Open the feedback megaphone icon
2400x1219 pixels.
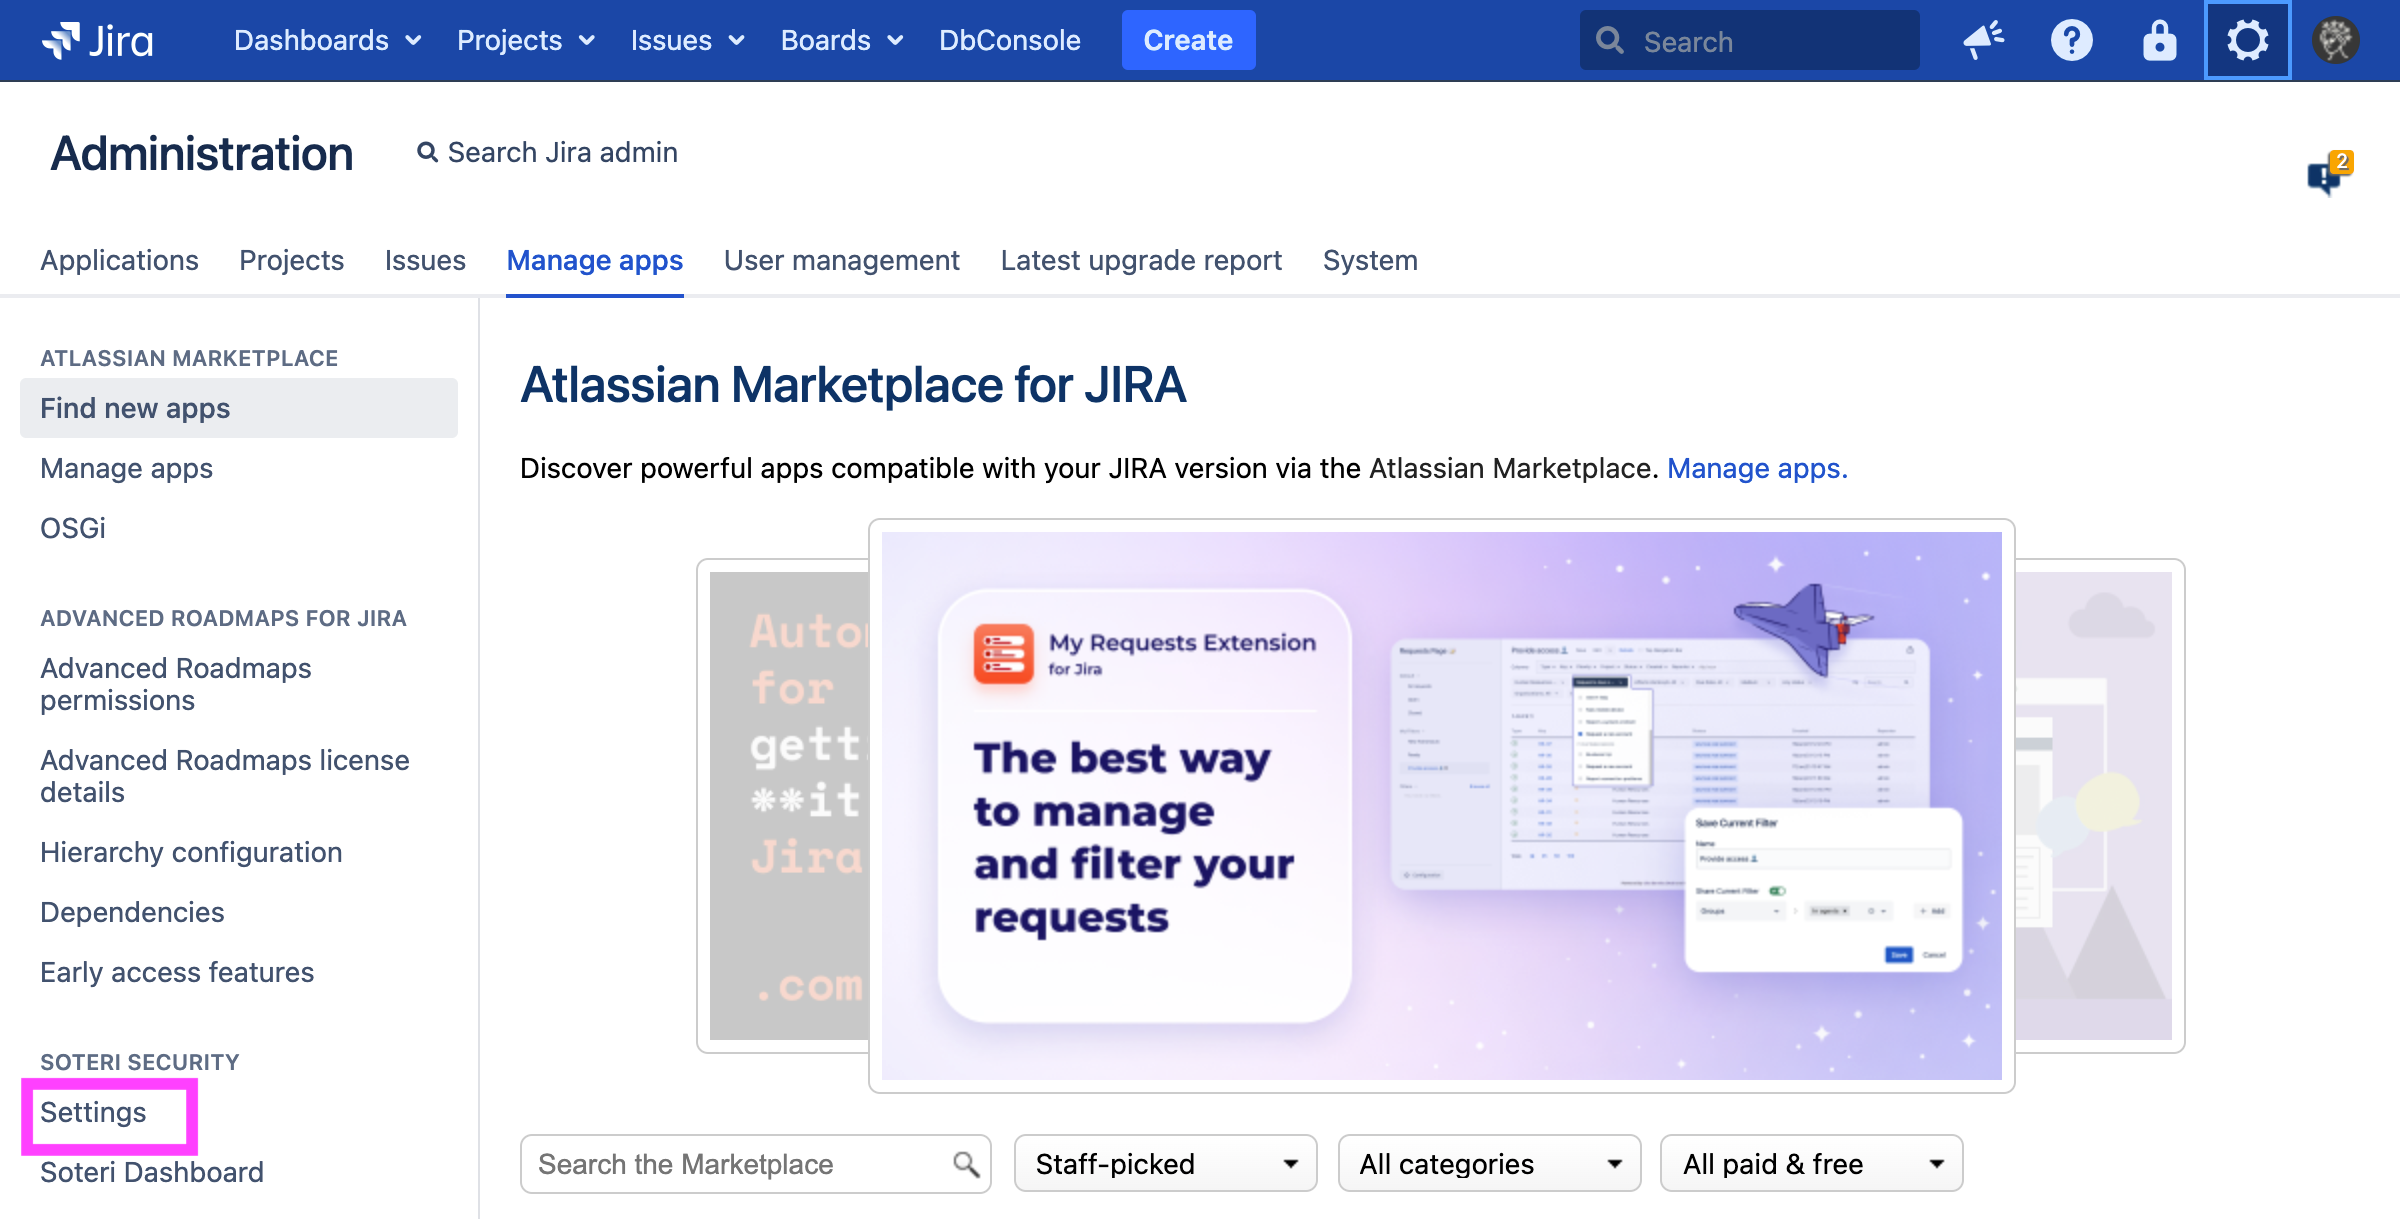coord(1983,40)
